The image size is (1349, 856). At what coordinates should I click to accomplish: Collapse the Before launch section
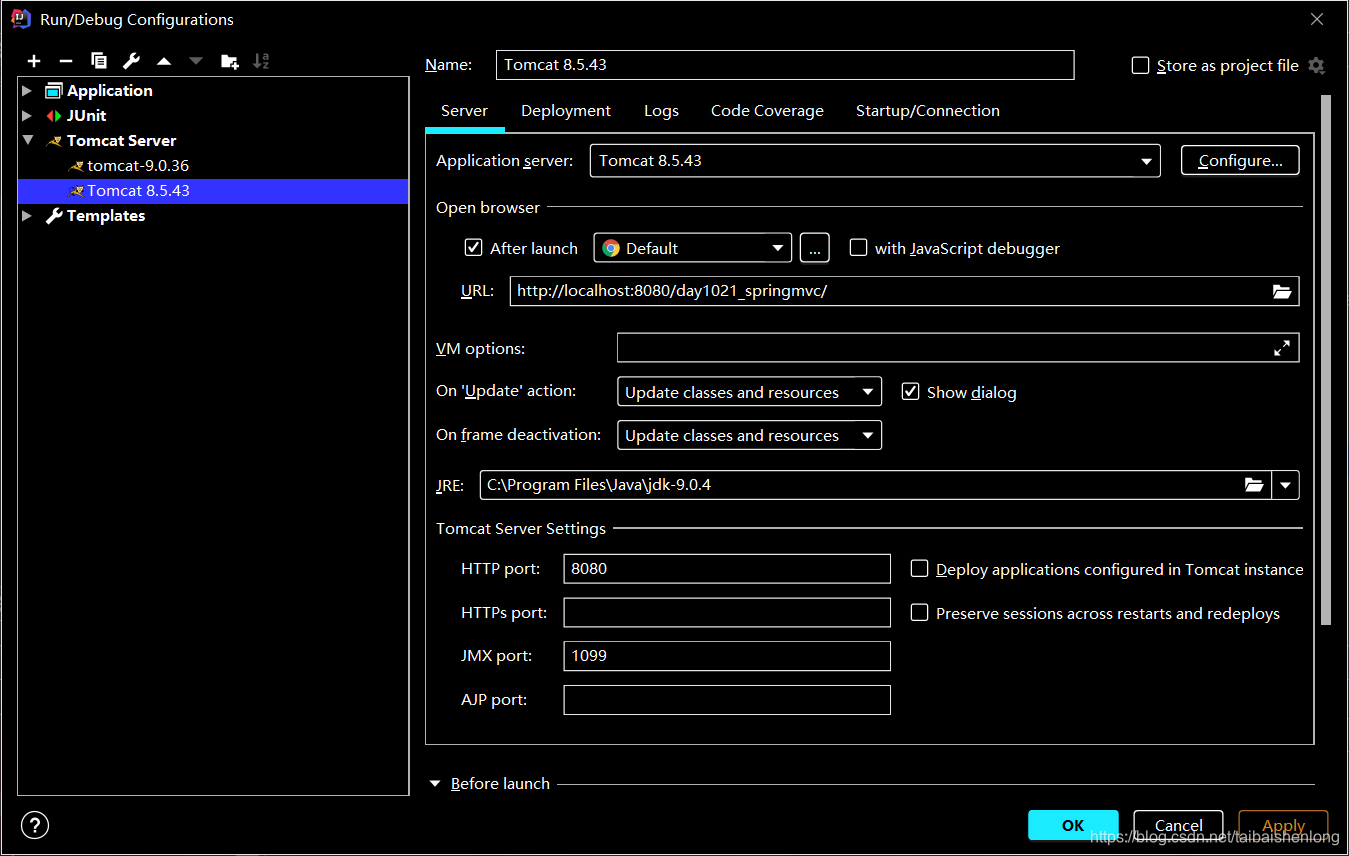(435, 784)
